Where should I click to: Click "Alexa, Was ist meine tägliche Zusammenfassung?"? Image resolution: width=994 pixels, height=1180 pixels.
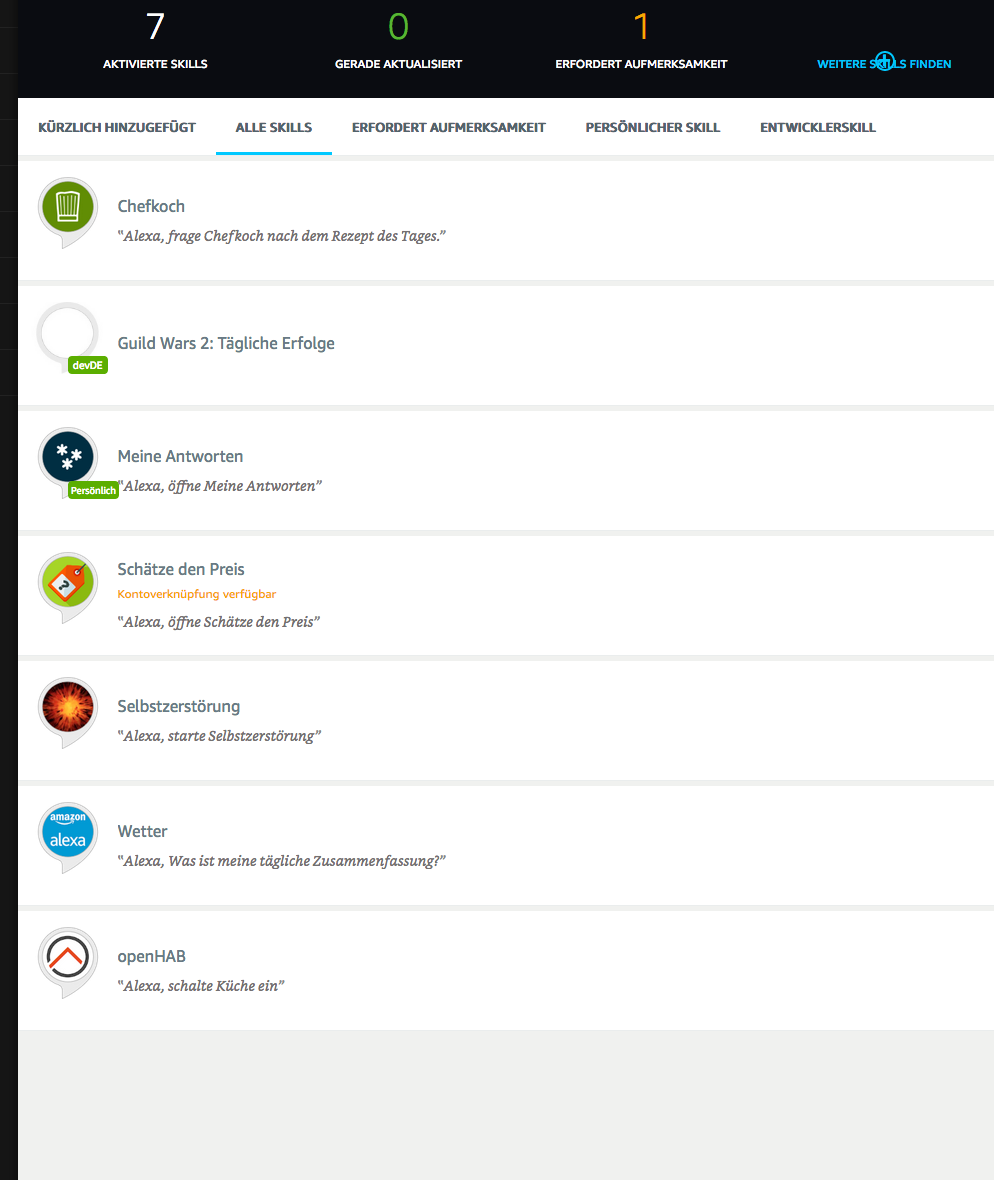(x=281, y=861)
